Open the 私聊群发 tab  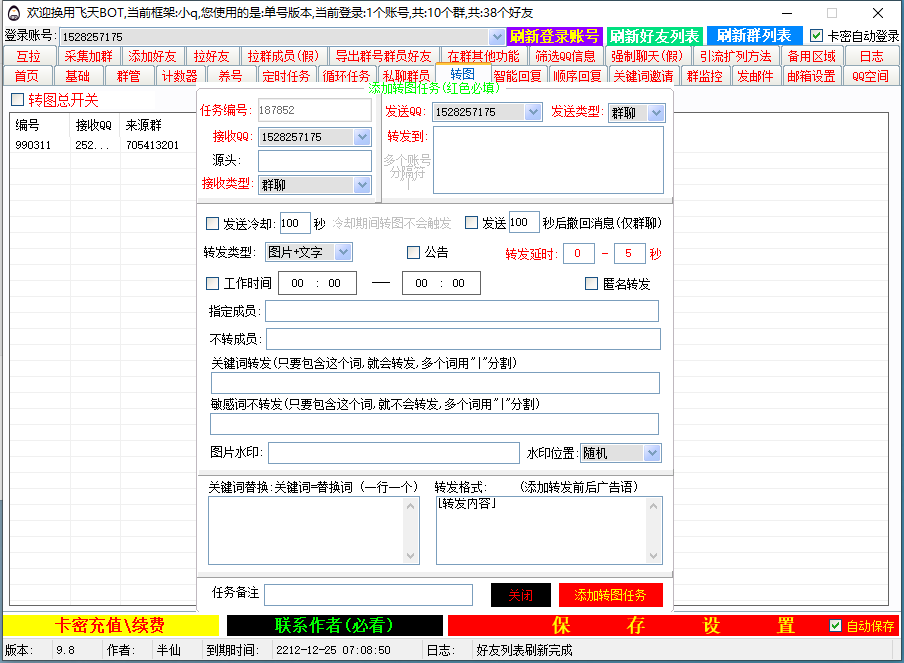click(407, 74)
